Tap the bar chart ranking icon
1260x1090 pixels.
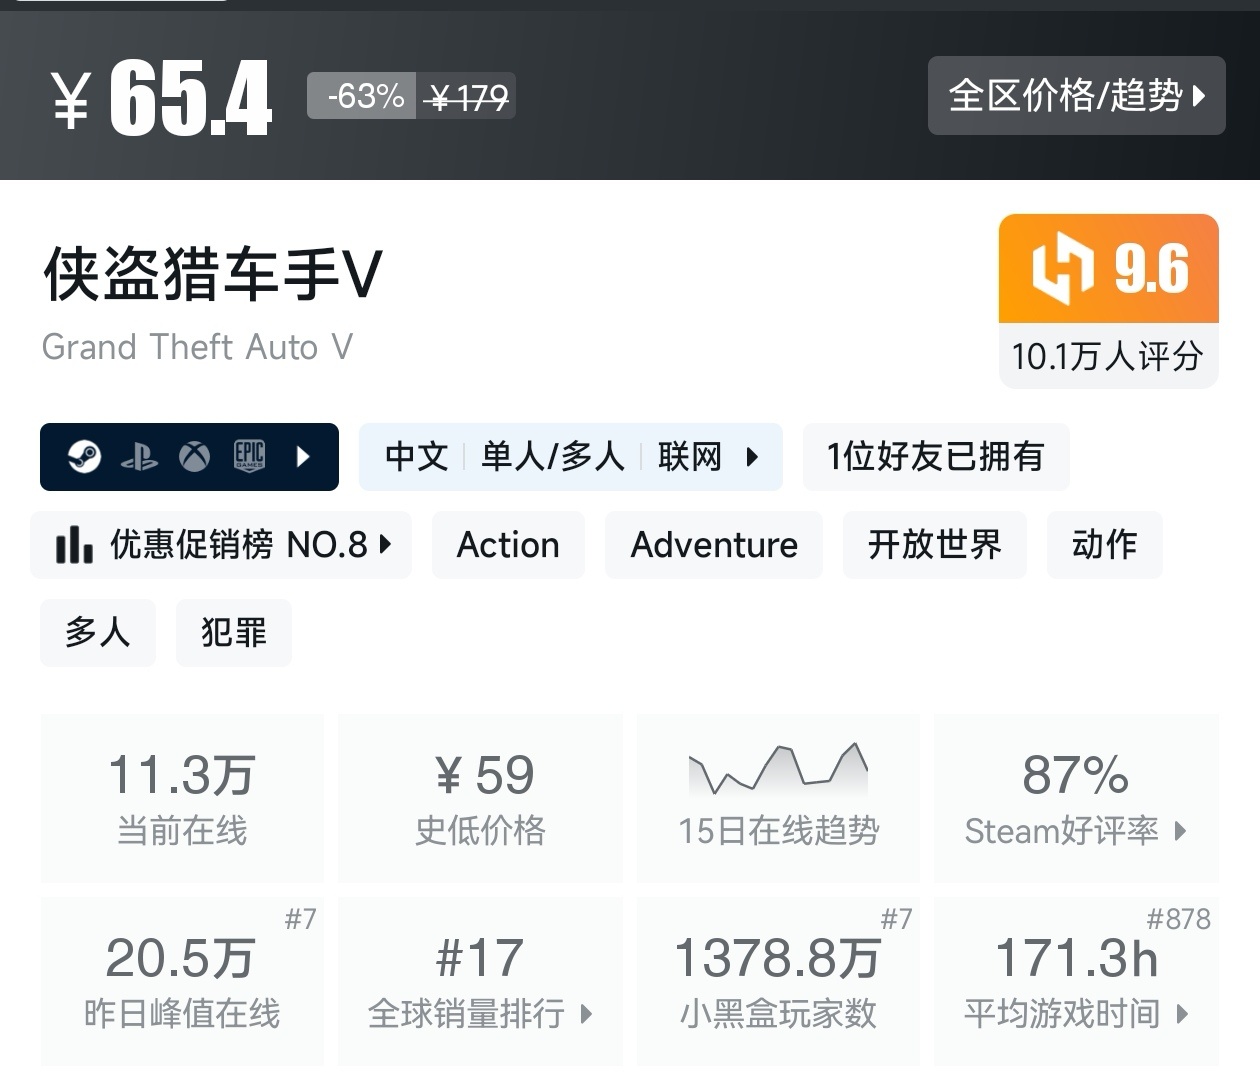point(74,545)
